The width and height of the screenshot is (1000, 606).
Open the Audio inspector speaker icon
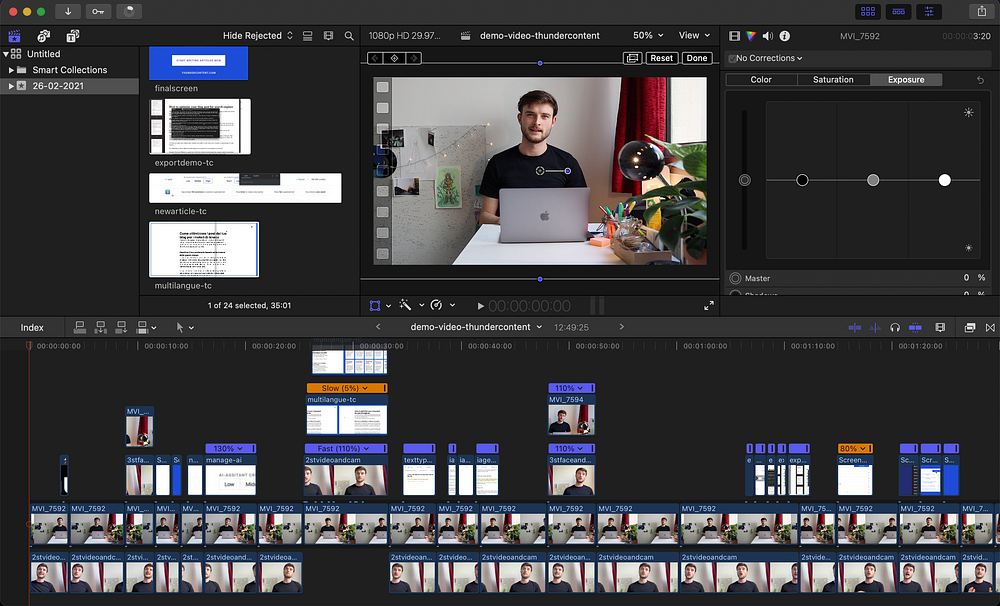[x=768, y=35]
